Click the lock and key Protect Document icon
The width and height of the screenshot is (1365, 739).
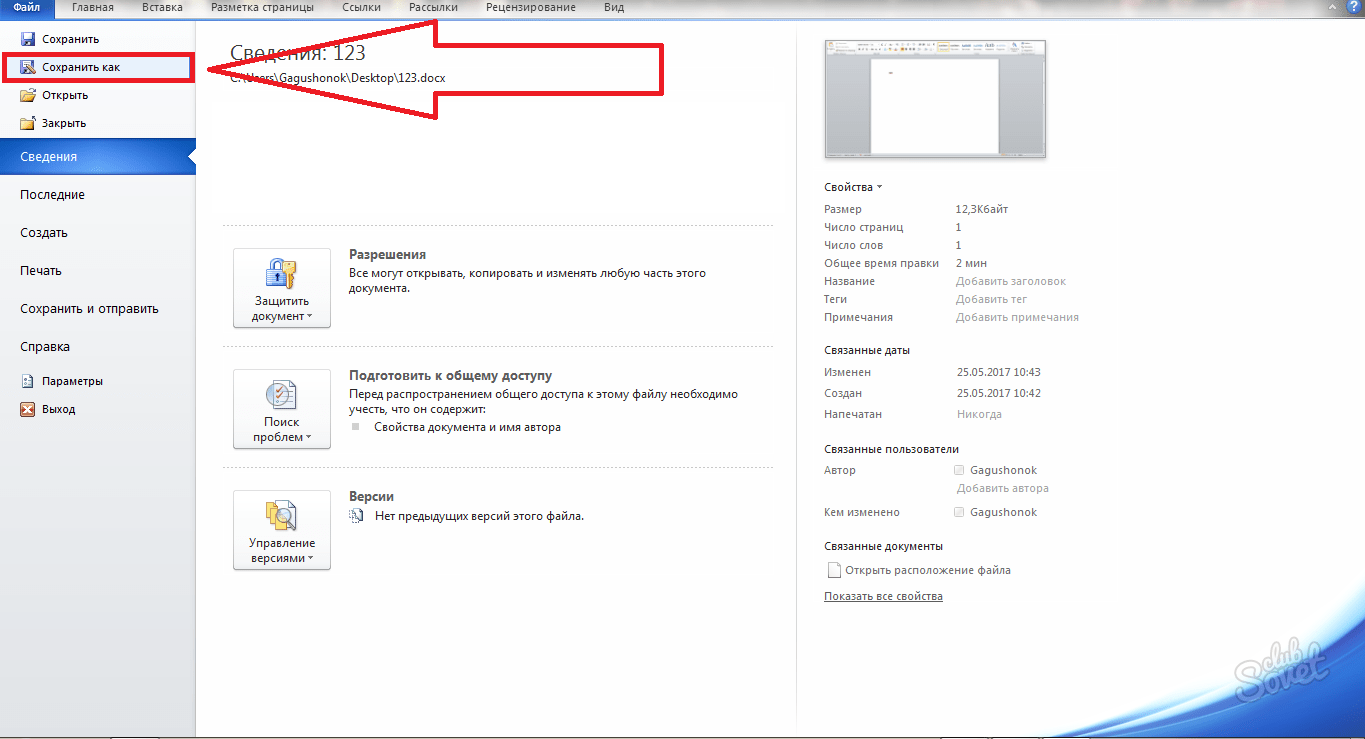(281, 273)
